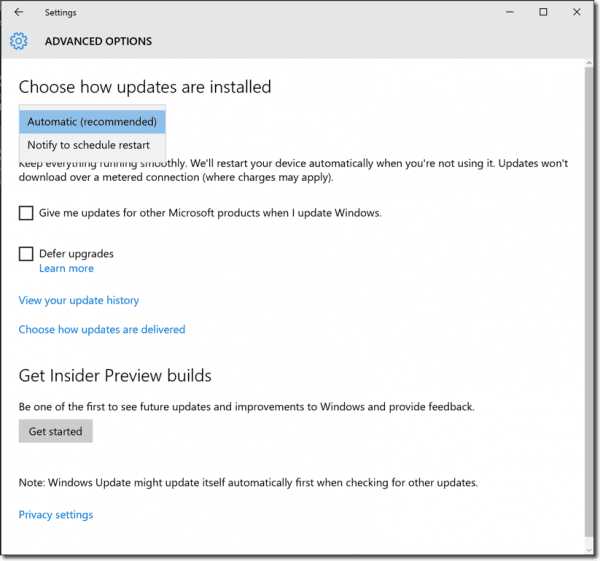
Task: Open Choose how updates are delivered
Action: pyautogui.click(x=102, y=329)
